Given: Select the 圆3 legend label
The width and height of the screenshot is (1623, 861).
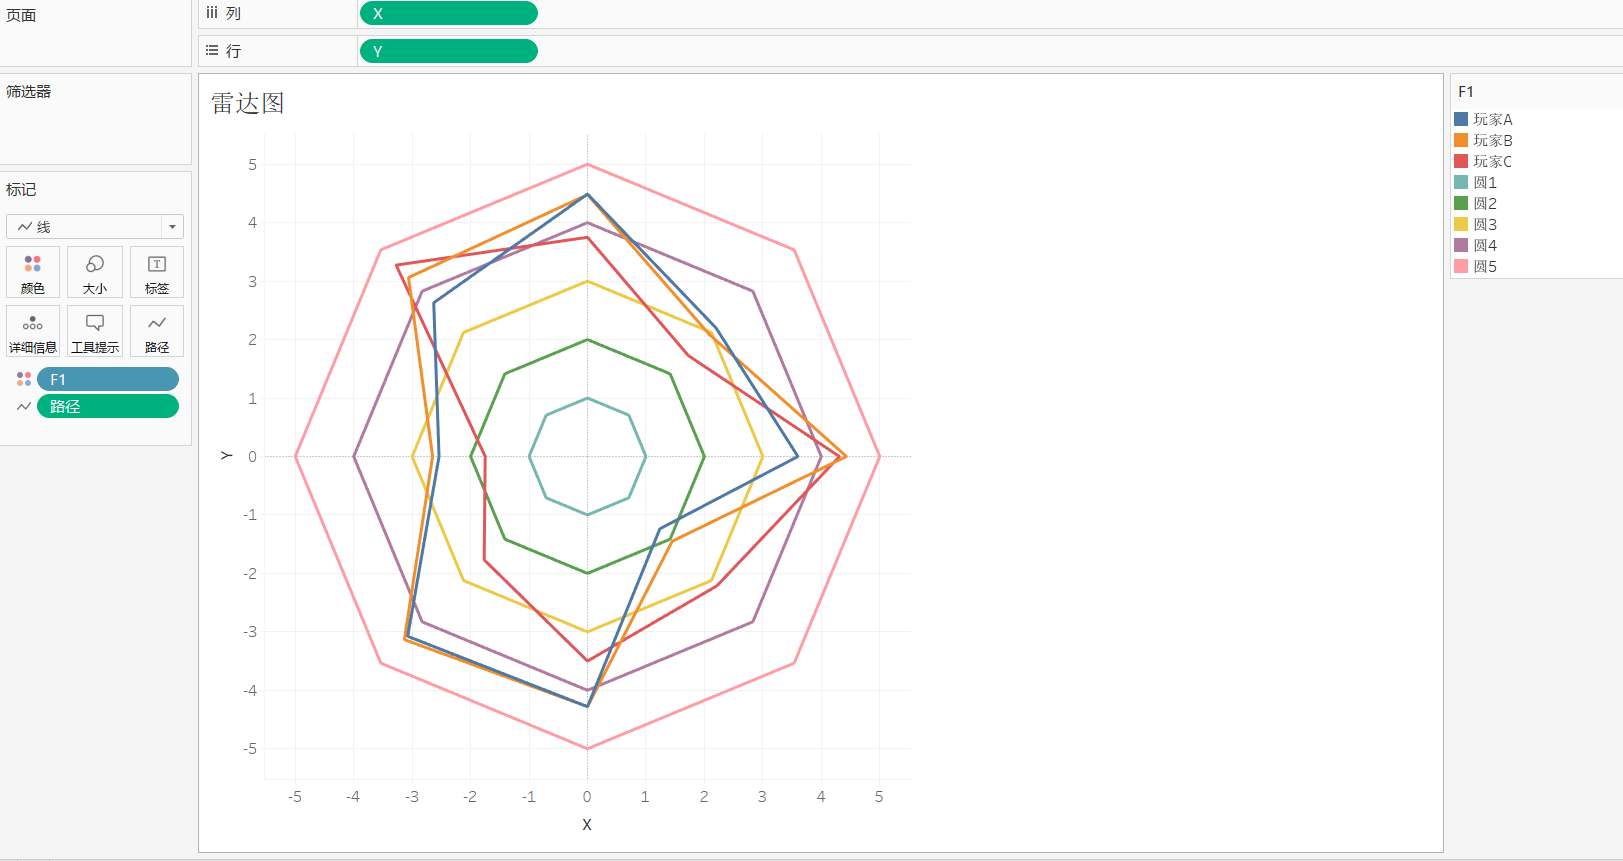Looking at the screenshot, I should [1485, 224].
